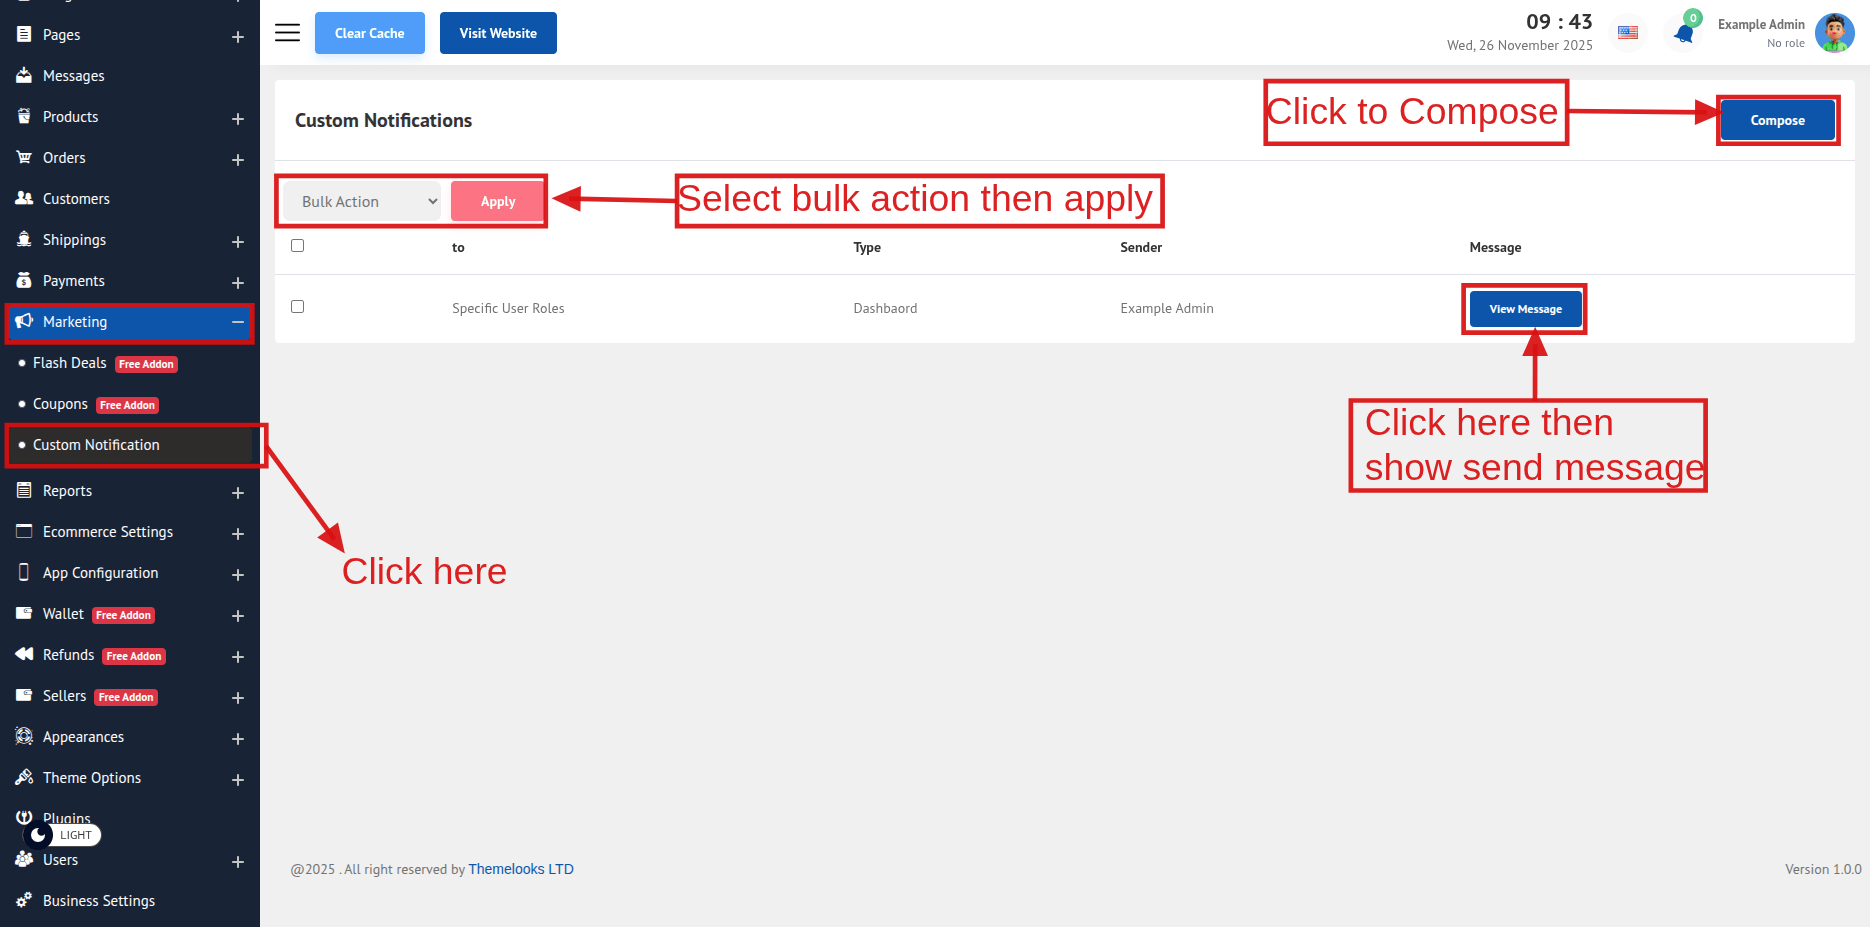Click the Messages envelope icon in sidebar

(x=24, y=76)
